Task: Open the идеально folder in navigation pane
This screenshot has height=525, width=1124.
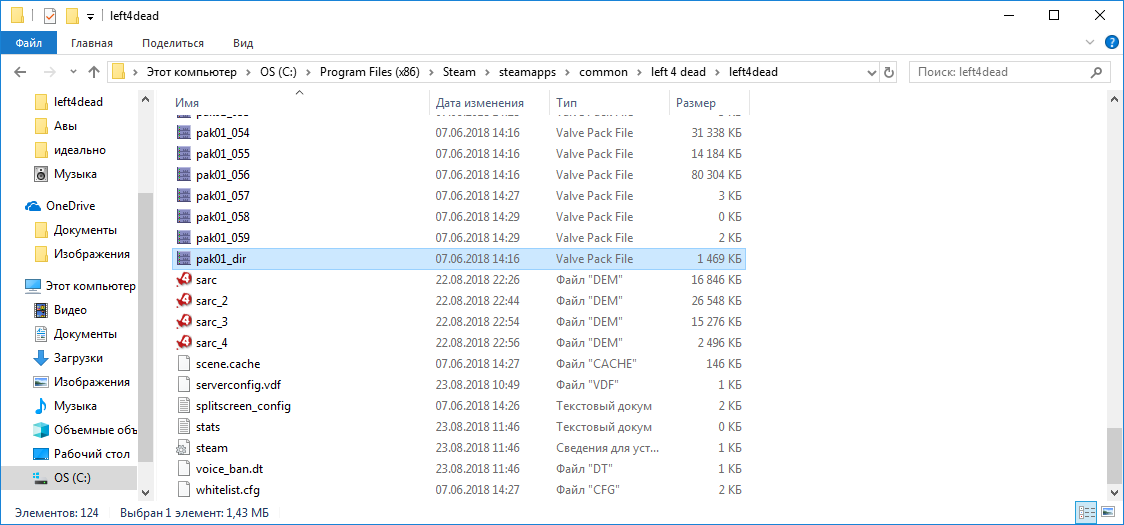Action: (70, 150)
